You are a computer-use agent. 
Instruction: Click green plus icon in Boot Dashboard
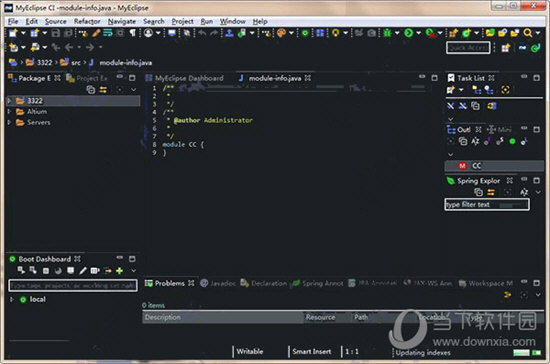tap(119, 271)
